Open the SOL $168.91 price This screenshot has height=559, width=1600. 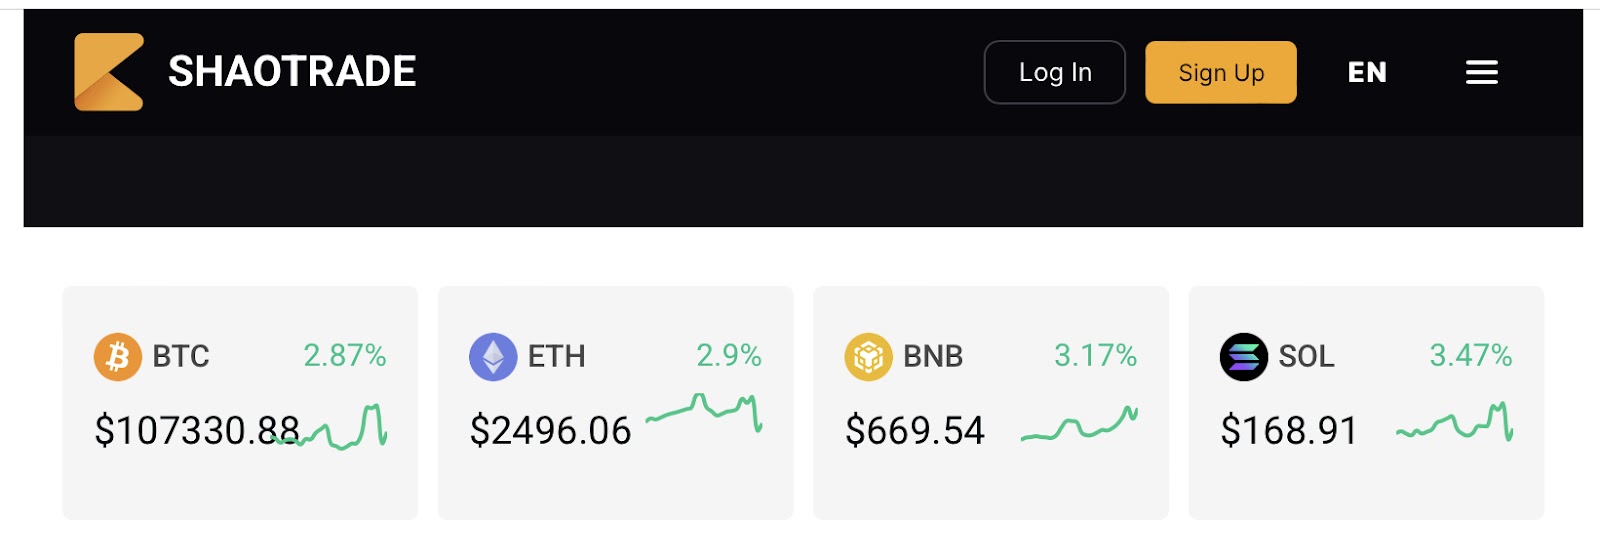tap(1289, 431)
